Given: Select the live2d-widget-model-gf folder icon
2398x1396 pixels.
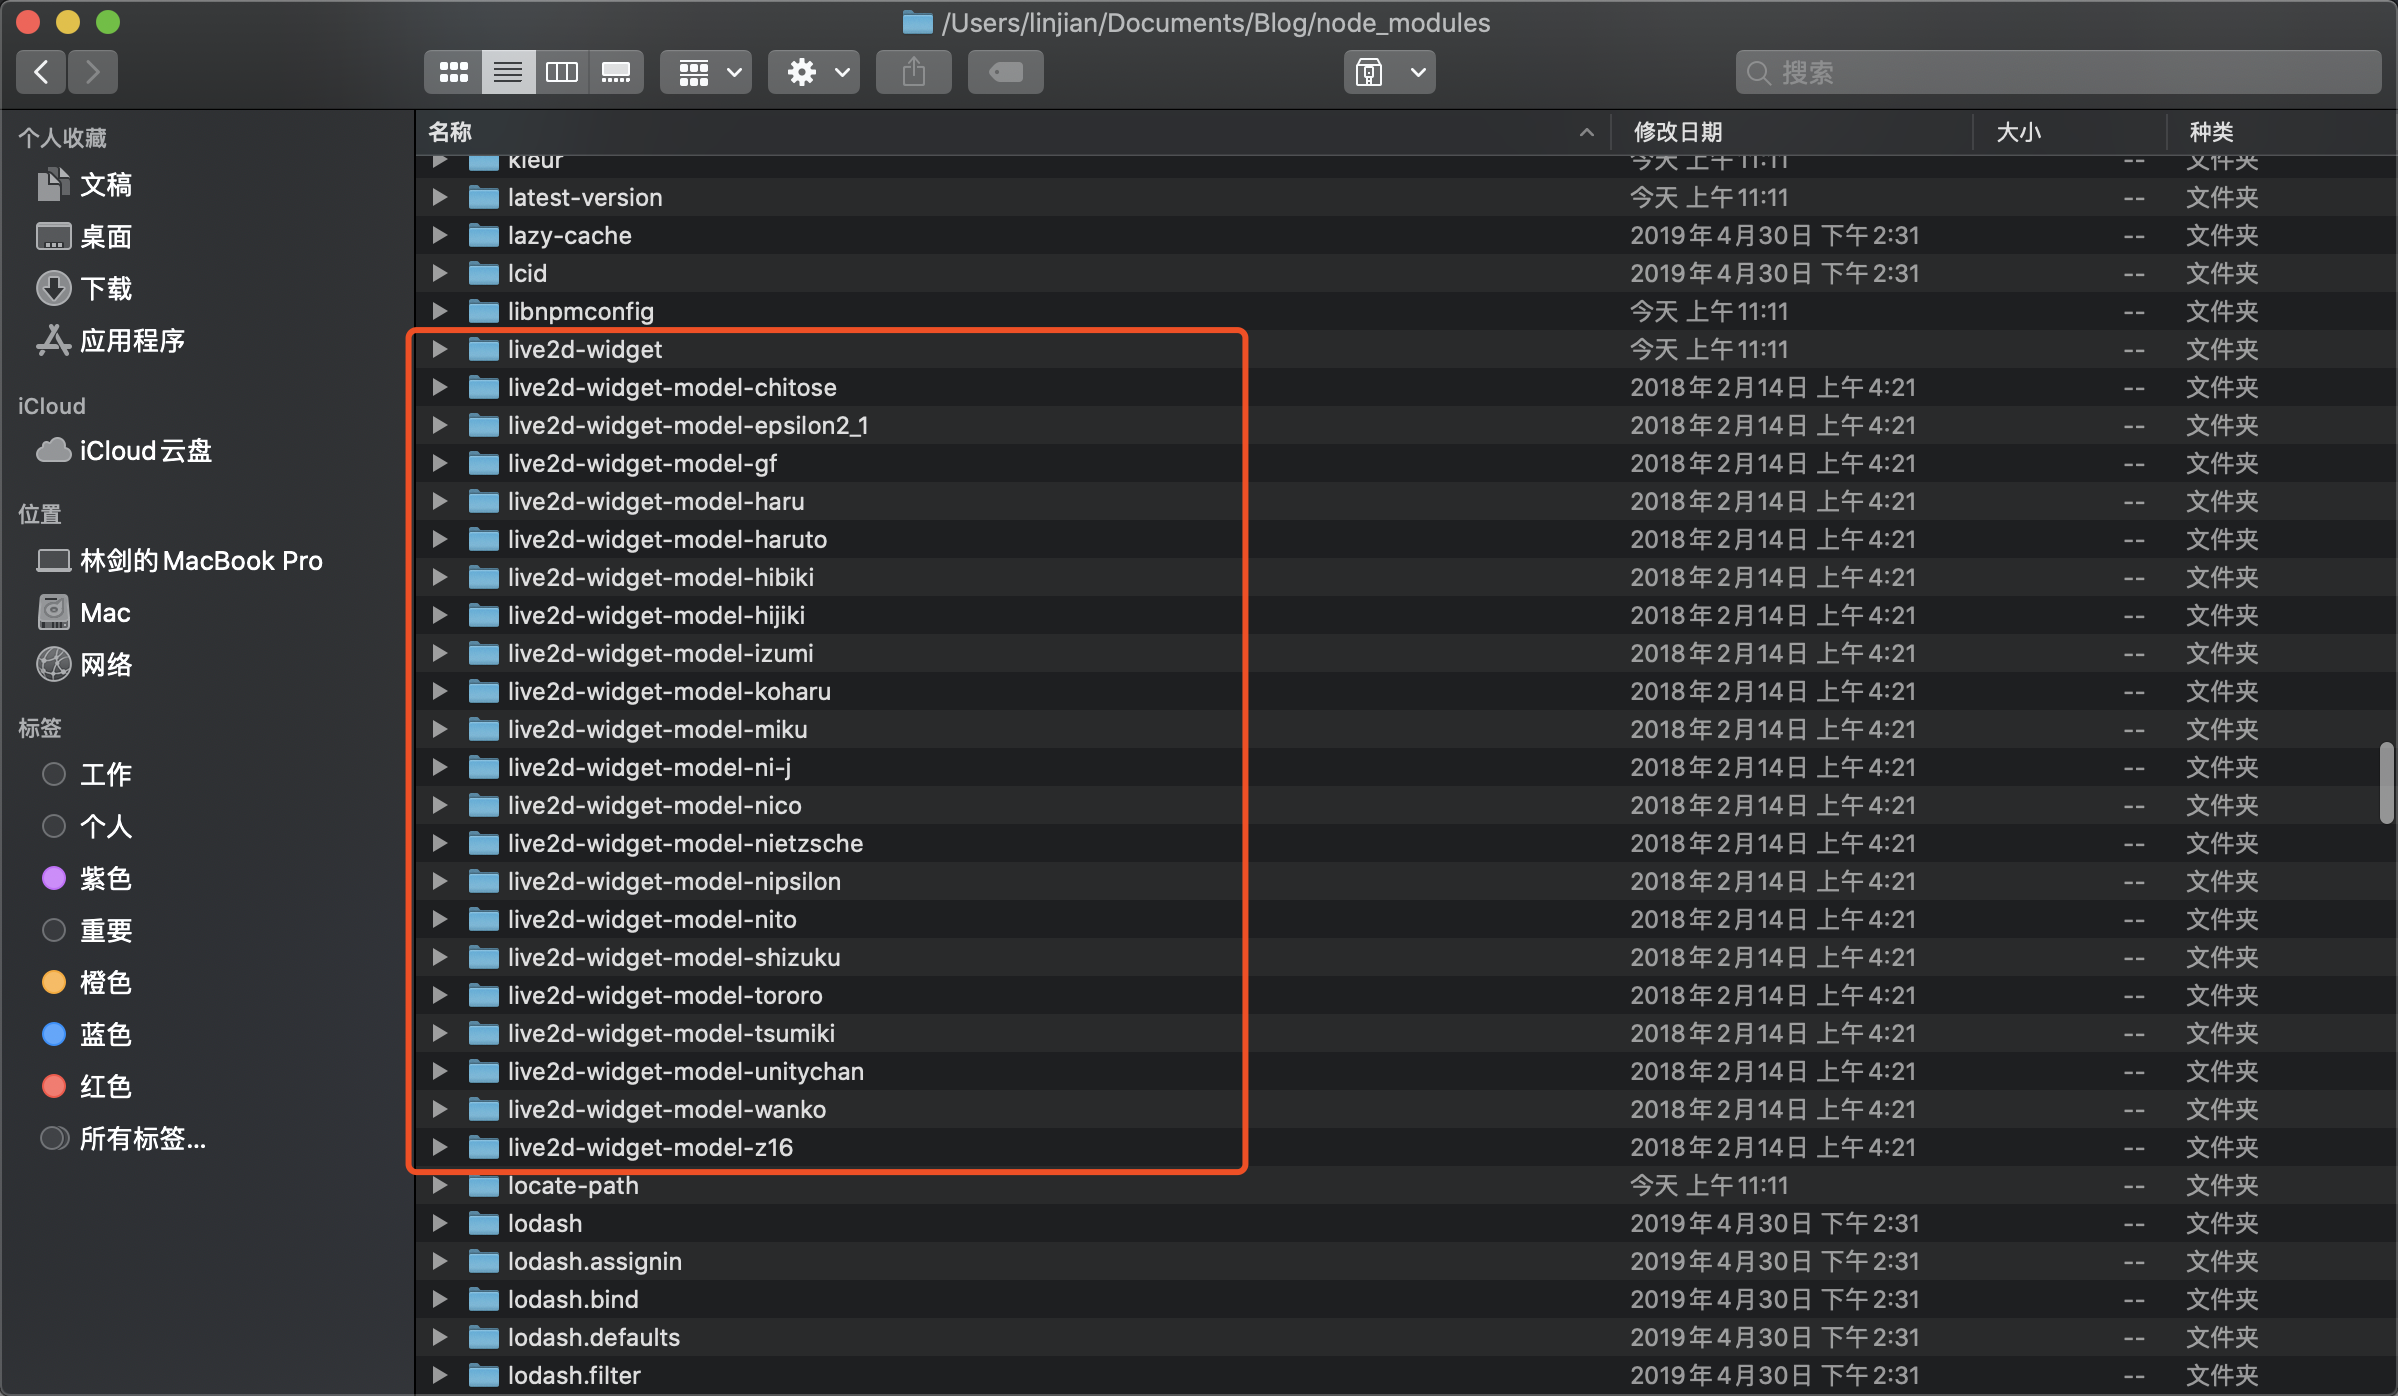Looking at the screenshot, I should [x=484, y=463].
